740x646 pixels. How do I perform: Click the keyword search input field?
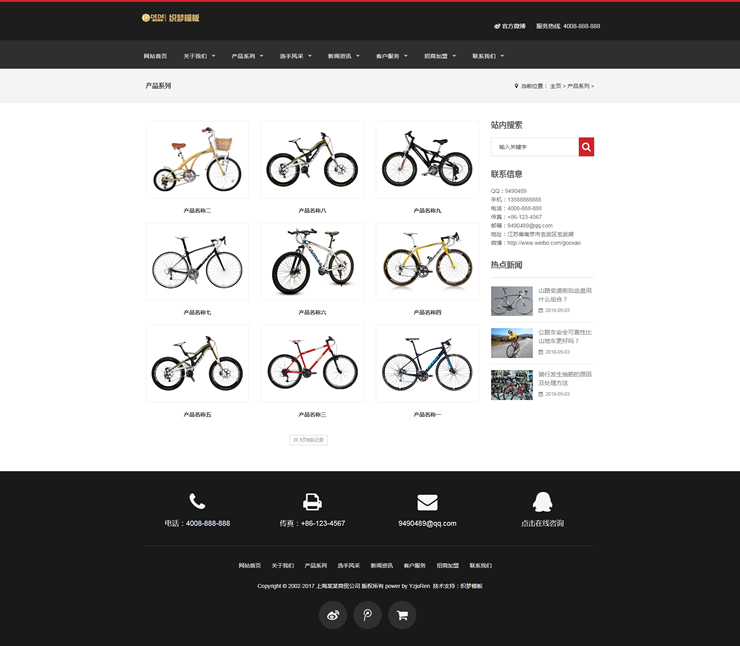(535, 147)
